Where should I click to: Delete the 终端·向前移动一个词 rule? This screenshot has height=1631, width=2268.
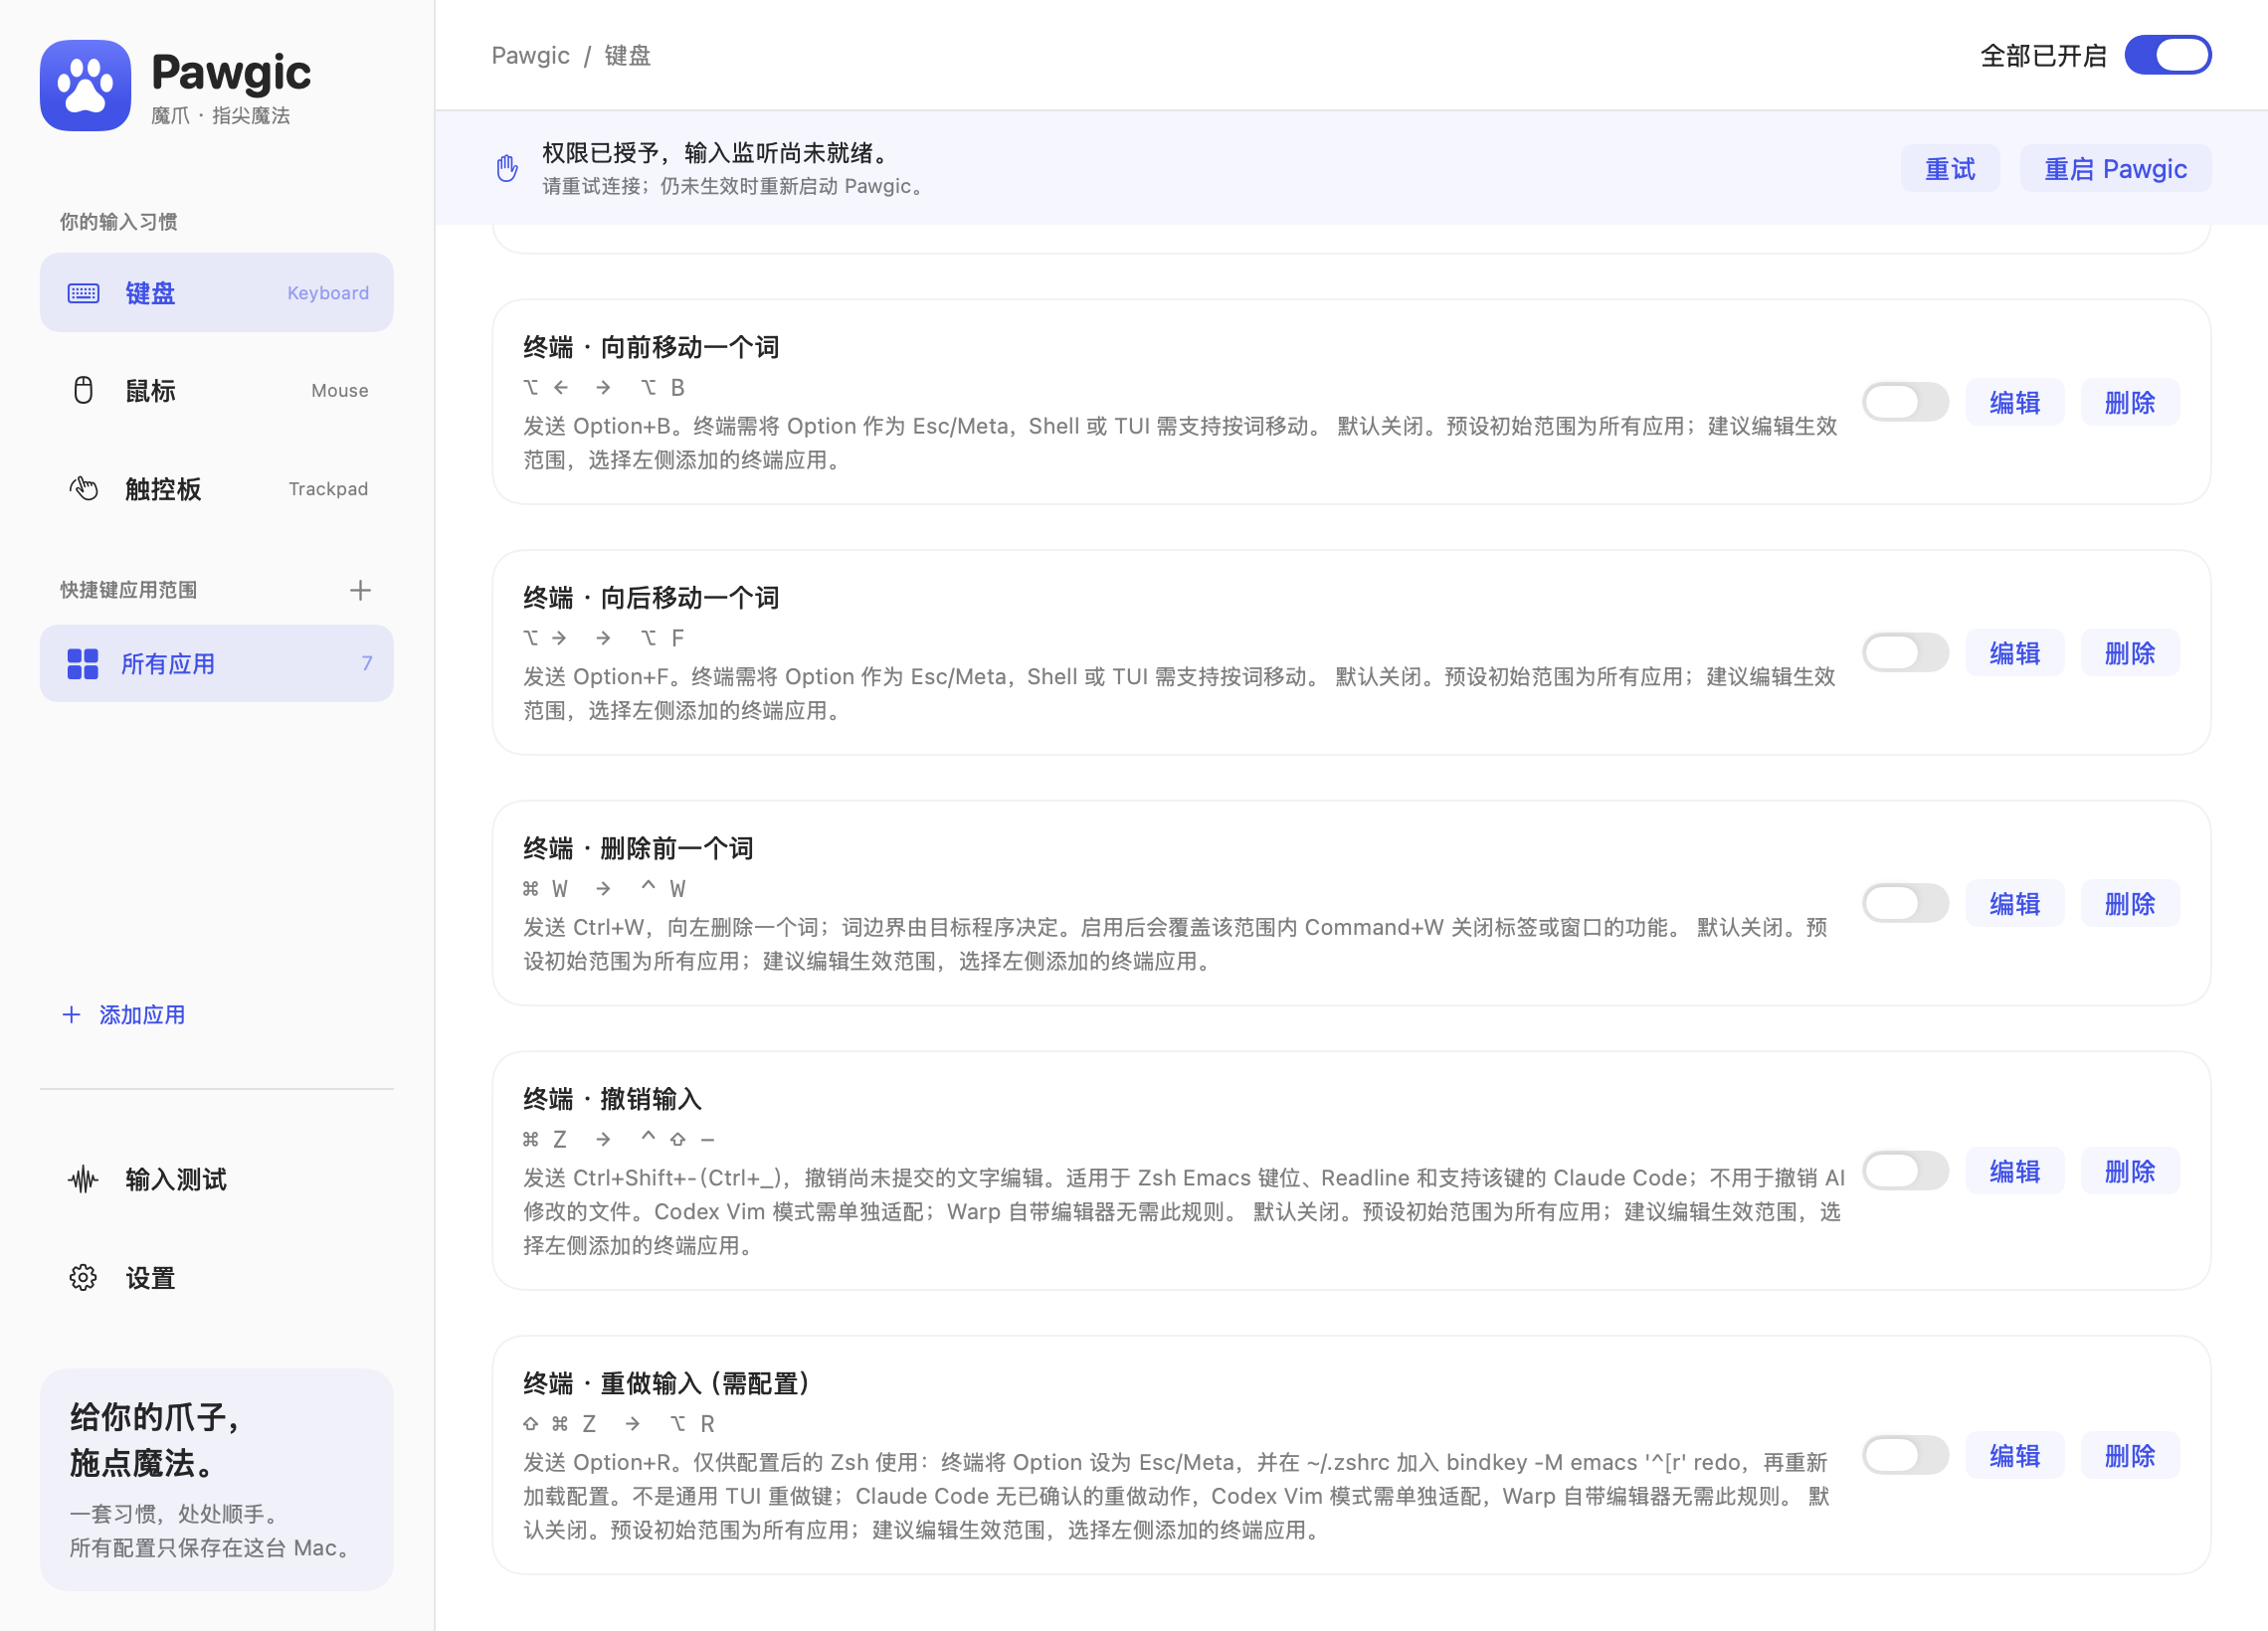click(2130, 402)
